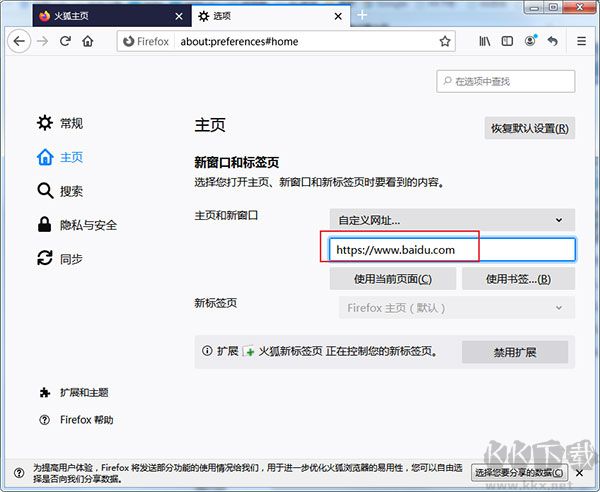Open the 常规 settings category
The image size is (600, 492).
pos(60,123)
